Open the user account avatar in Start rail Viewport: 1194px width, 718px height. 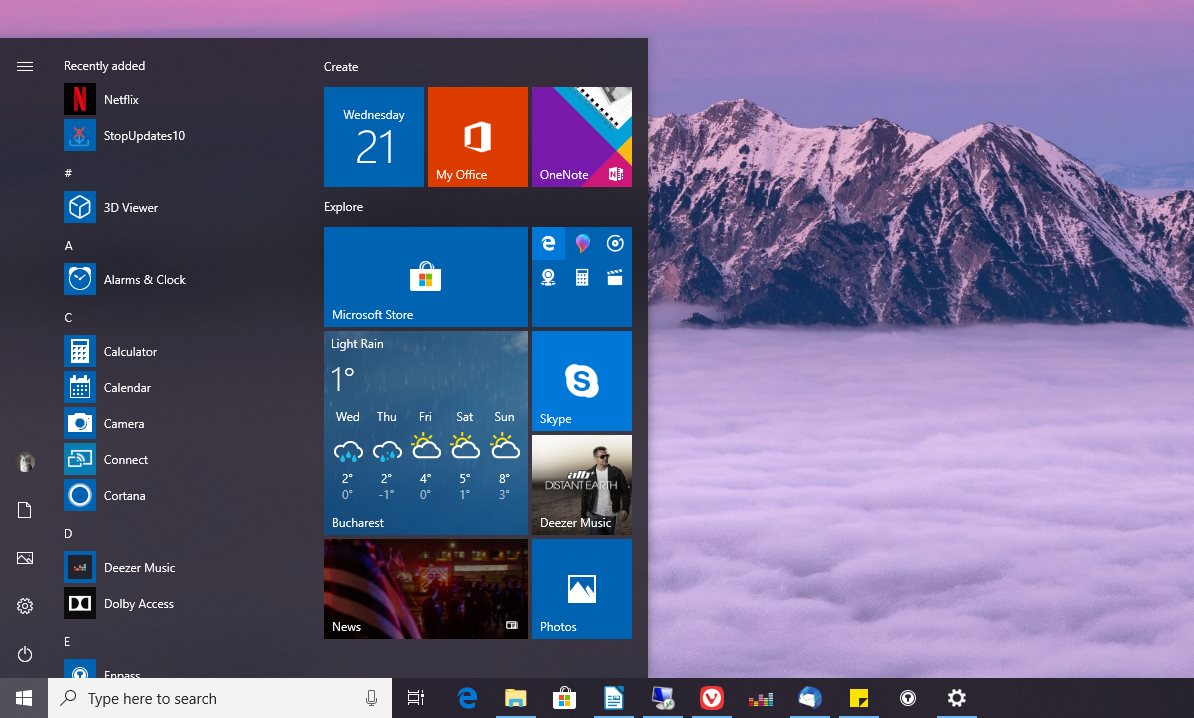(x=25, y=462)
